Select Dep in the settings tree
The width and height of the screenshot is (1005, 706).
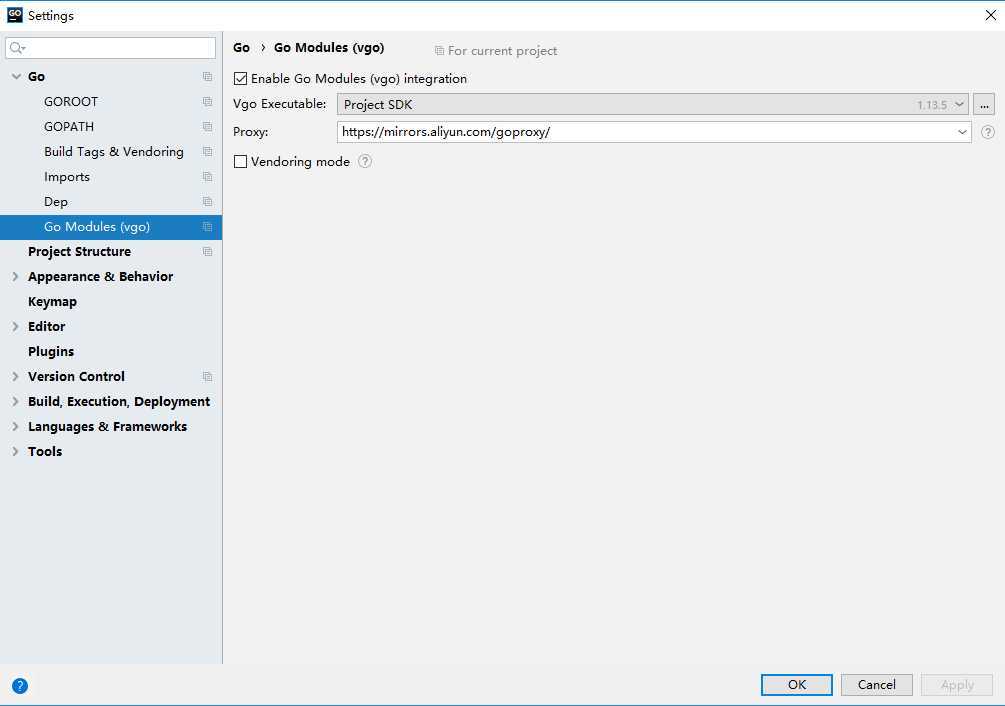(56, 201)
